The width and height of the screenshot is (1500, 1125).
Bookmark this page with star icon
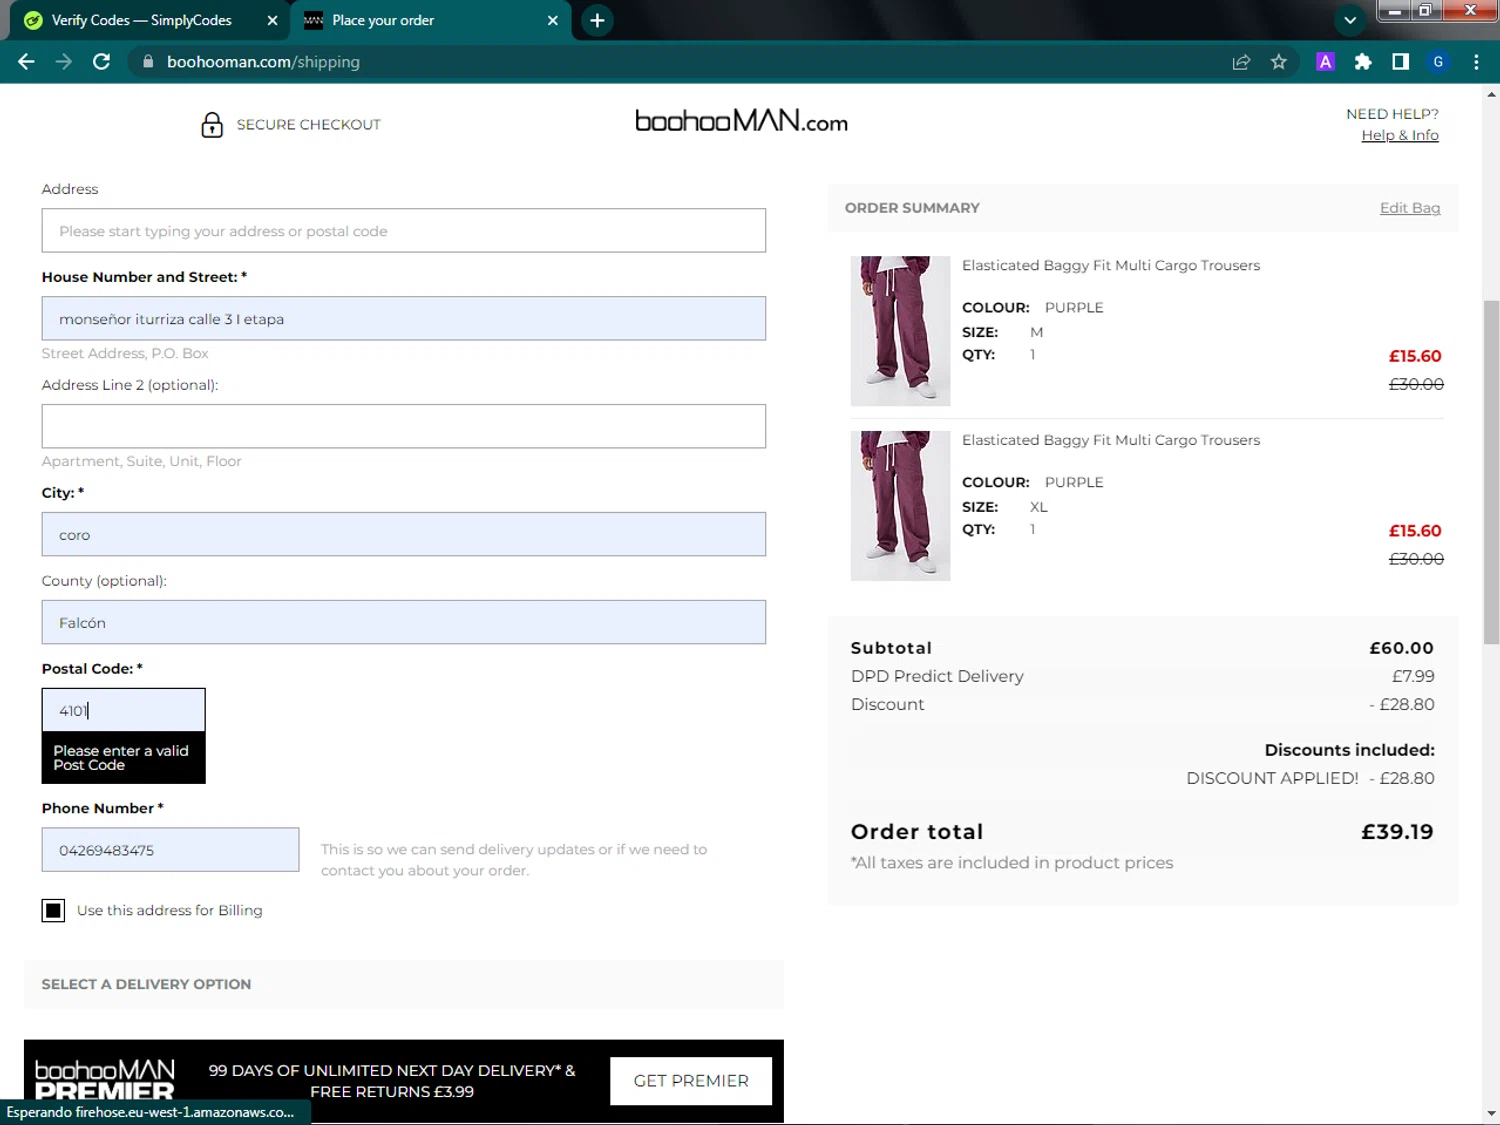coord(1278,62)
